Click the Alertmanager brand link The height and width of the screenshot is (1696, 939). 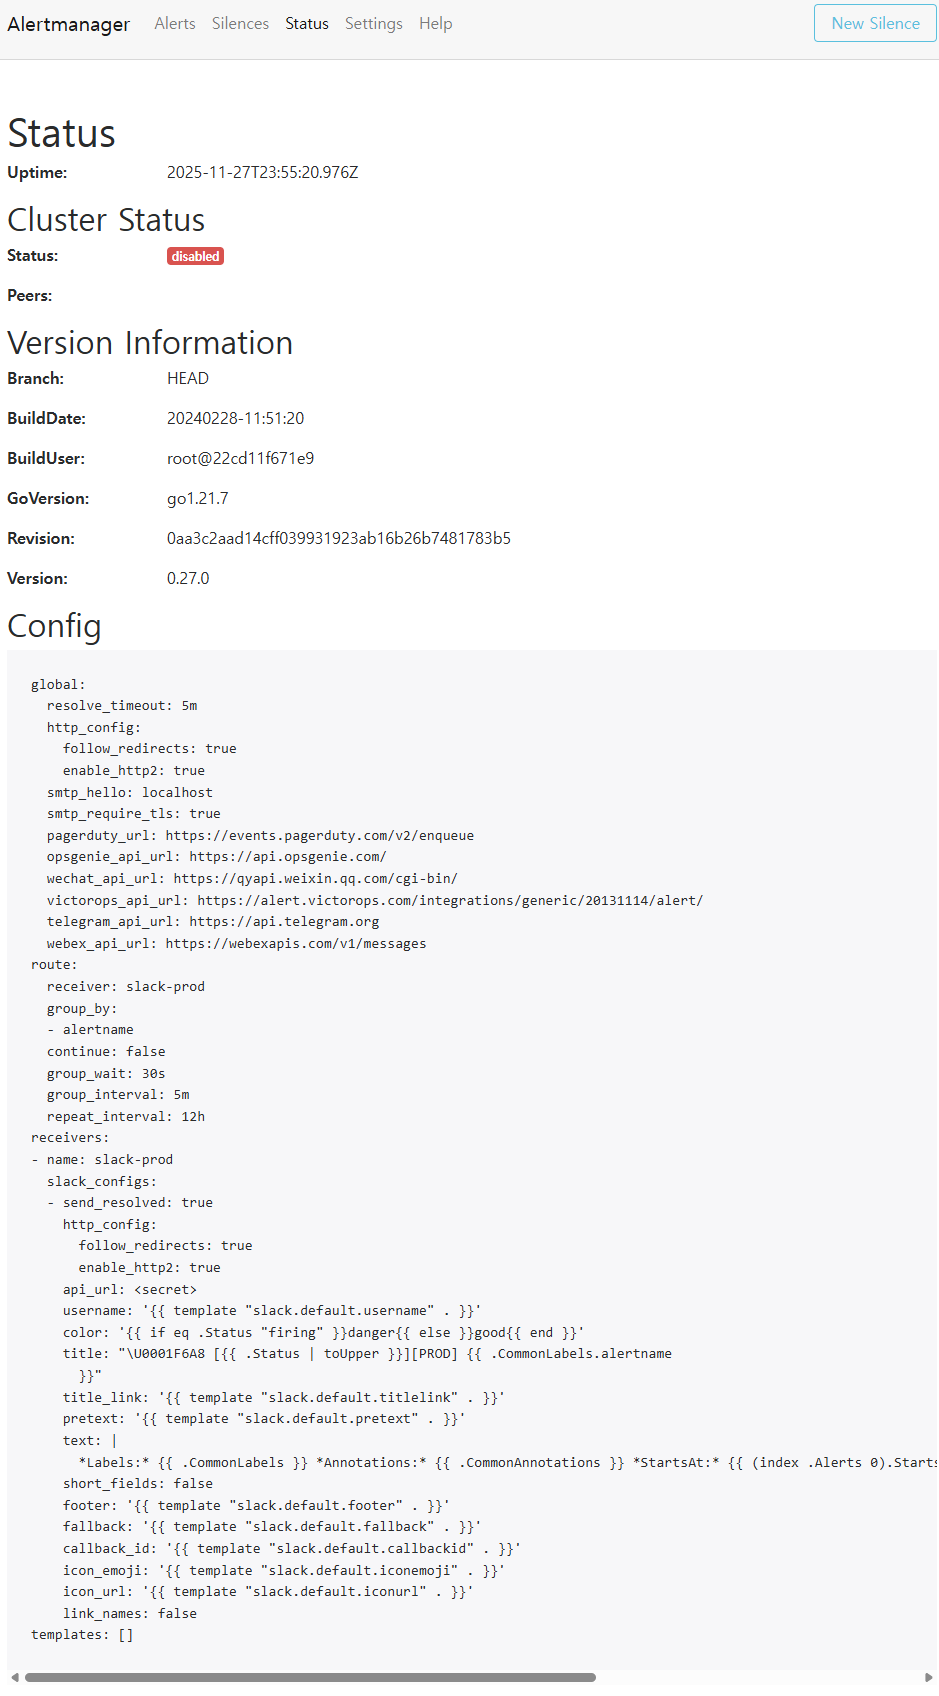[x=68, y=24]
